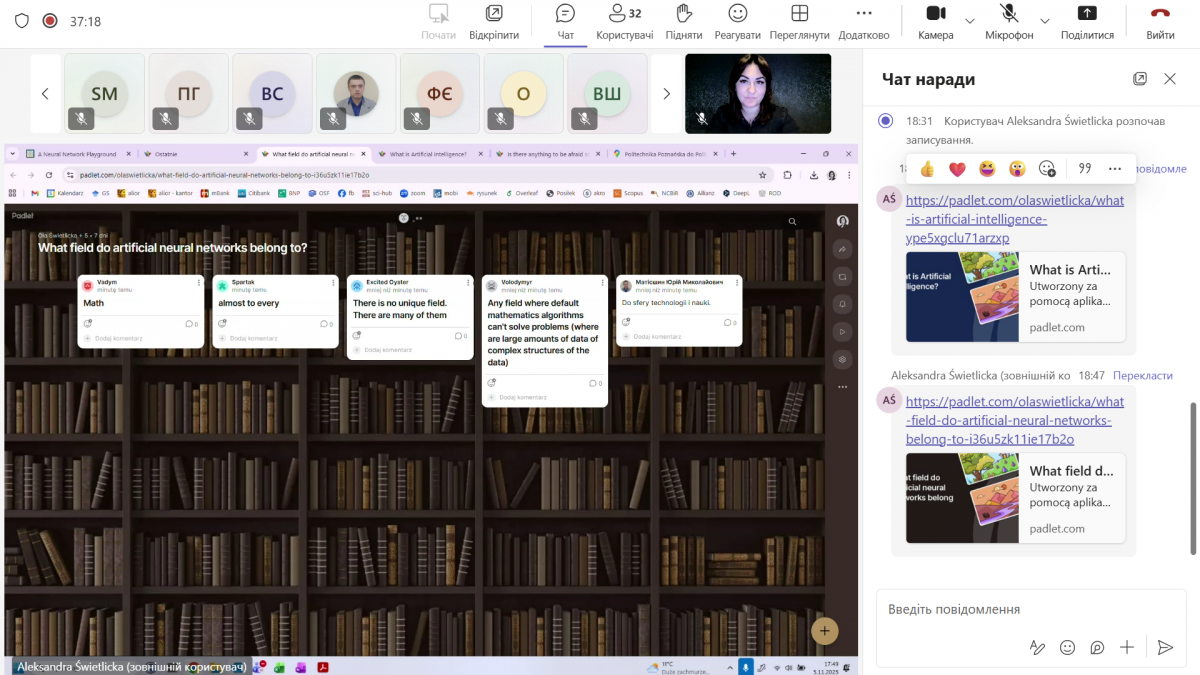Screen dimensions: 1200x675
Task: Expand microphone options dropdown arrow
Action: pos(1045,21)
